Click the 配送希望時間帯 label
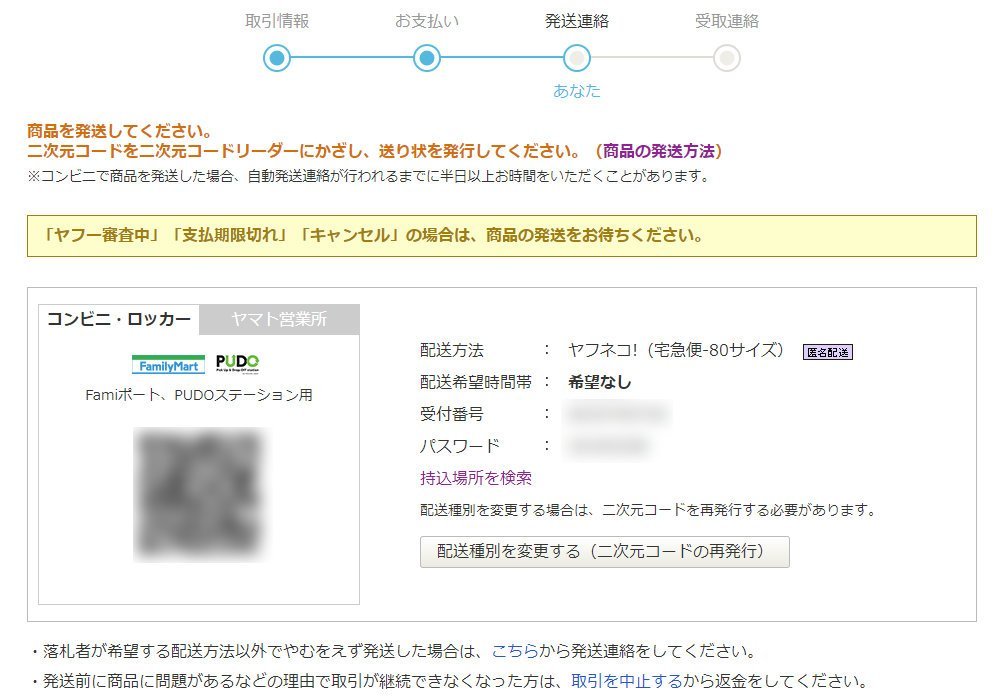The height and width of the screenshot is (700, 1000). click(x=476, y=382)
